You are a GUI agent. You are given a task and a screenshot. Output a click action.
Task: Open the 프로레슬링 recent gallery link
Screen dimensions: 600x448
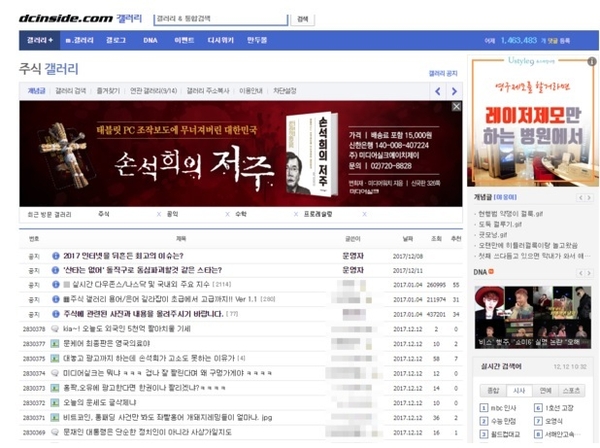[318, 214]
